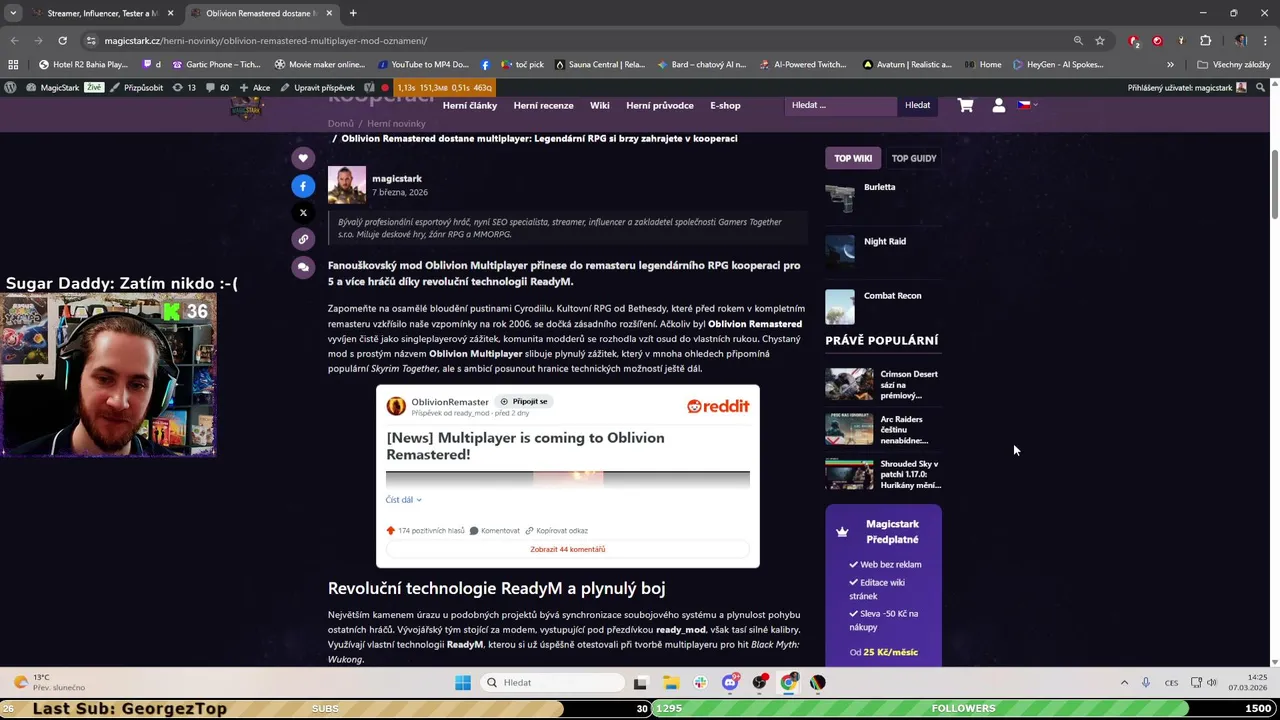Copy article link via chain icon
This screenshot has width=1280, height=720.
click(303, 239)
